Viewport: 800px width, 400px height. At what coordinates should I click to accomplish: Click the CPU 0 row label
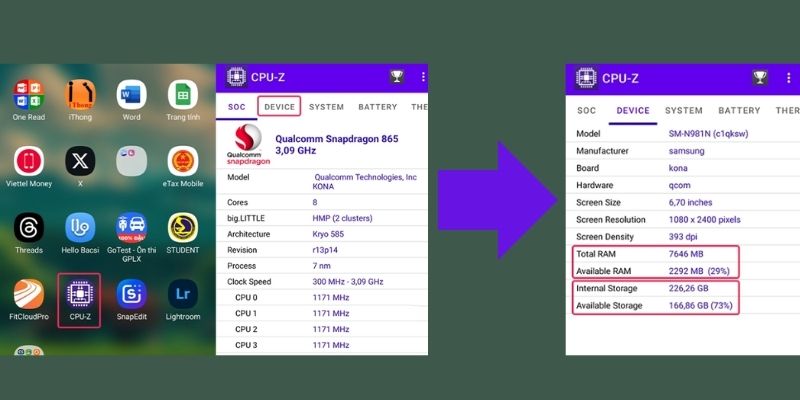(246, 297)
